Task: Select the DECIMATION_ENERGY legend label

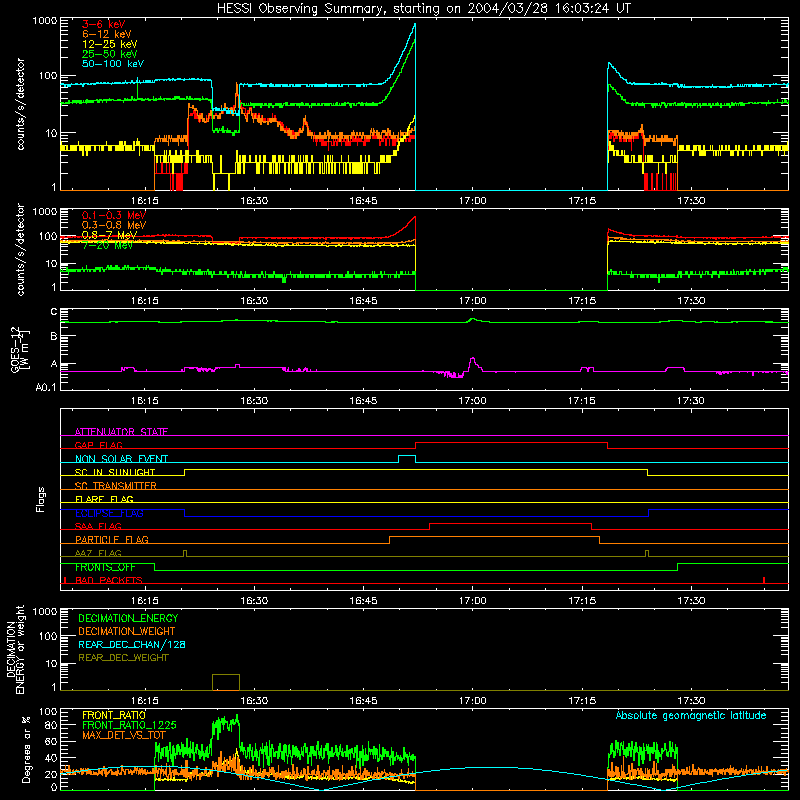Action: [128, 618]
